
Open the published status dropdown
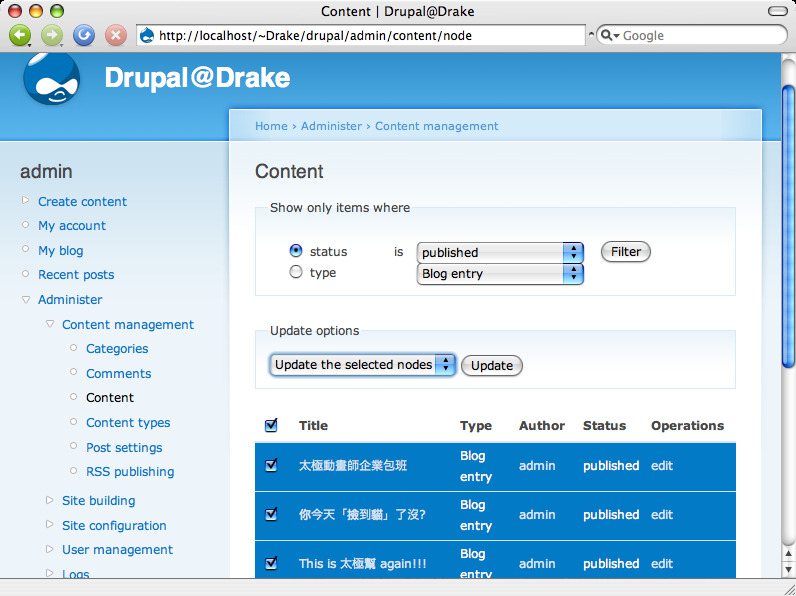click(x=500, y=252)
